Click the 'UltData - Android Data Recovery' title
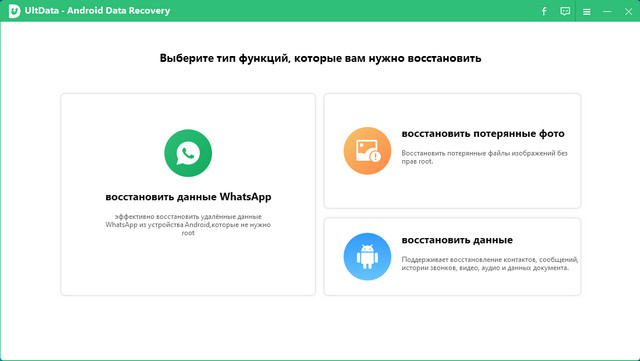 pyautogui.click(x=97, y=11)
